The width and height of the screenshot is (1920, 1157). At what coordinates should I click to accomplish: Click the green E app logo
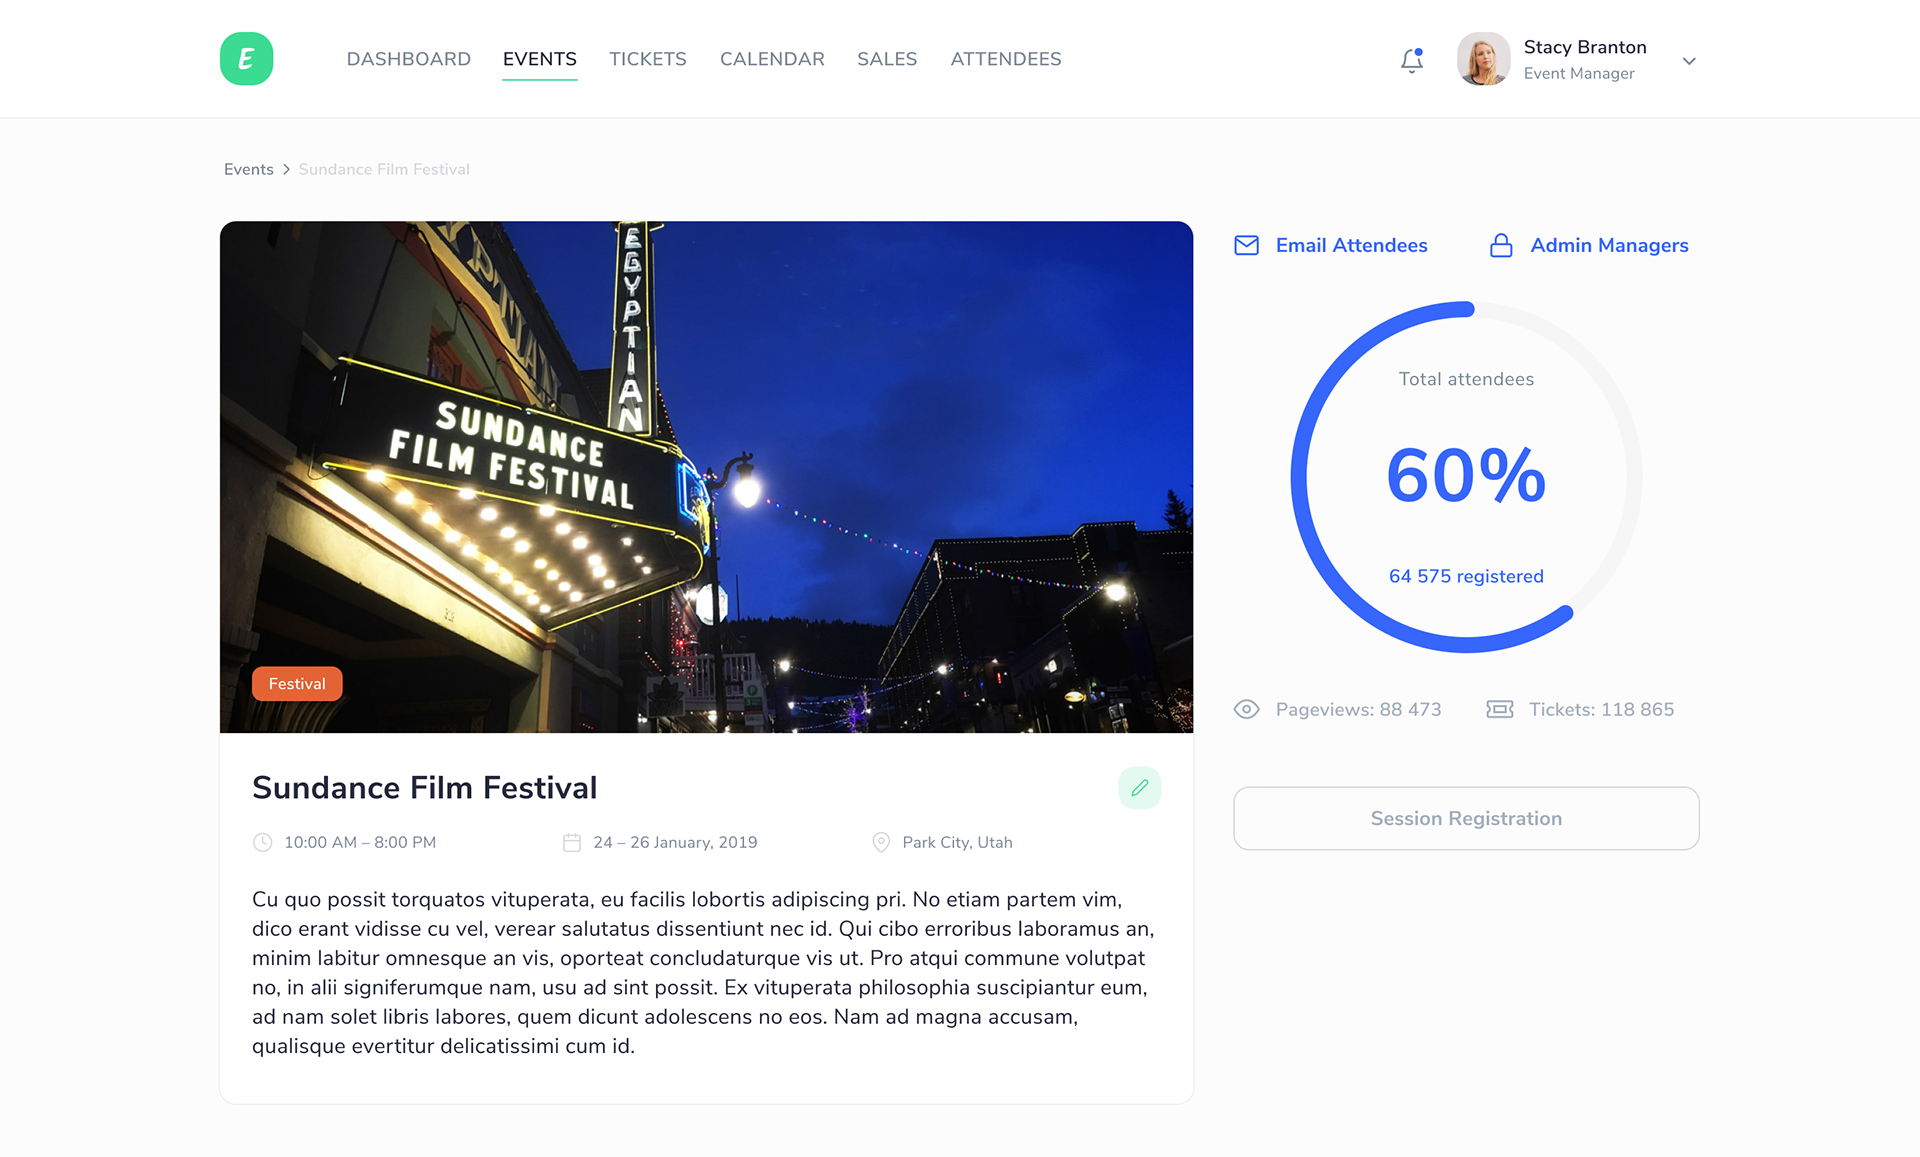246,59
